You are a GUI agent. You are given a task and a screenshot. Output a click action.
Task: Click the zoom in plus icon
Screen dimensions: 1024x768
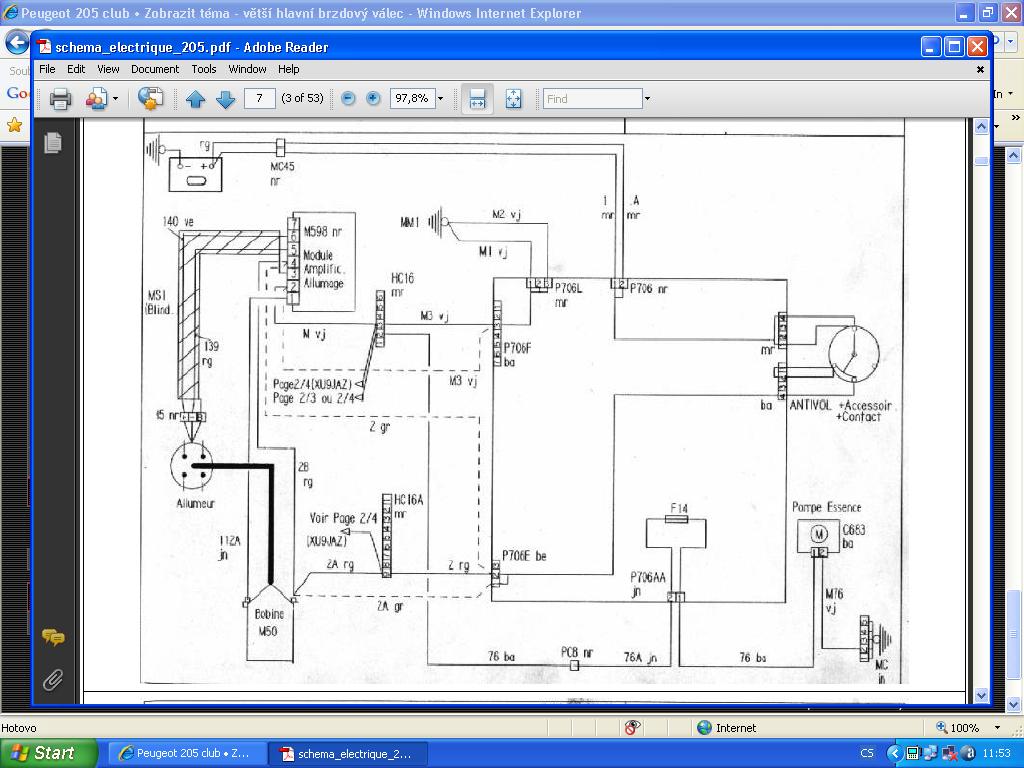[373, 98]
